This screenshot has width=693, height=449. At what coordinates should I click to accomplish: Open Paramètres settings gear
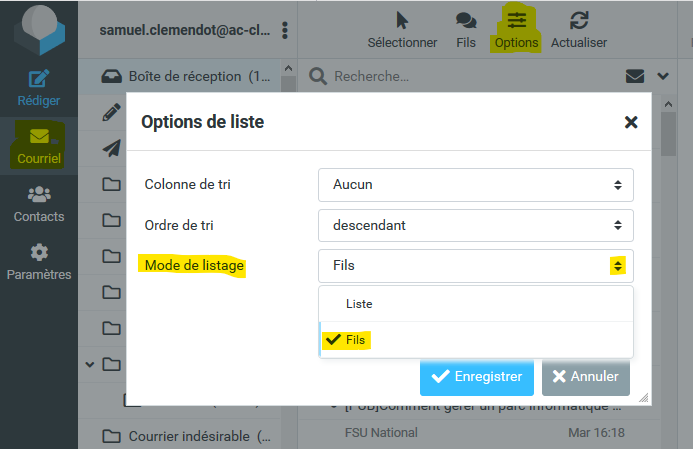pos(39,253)
